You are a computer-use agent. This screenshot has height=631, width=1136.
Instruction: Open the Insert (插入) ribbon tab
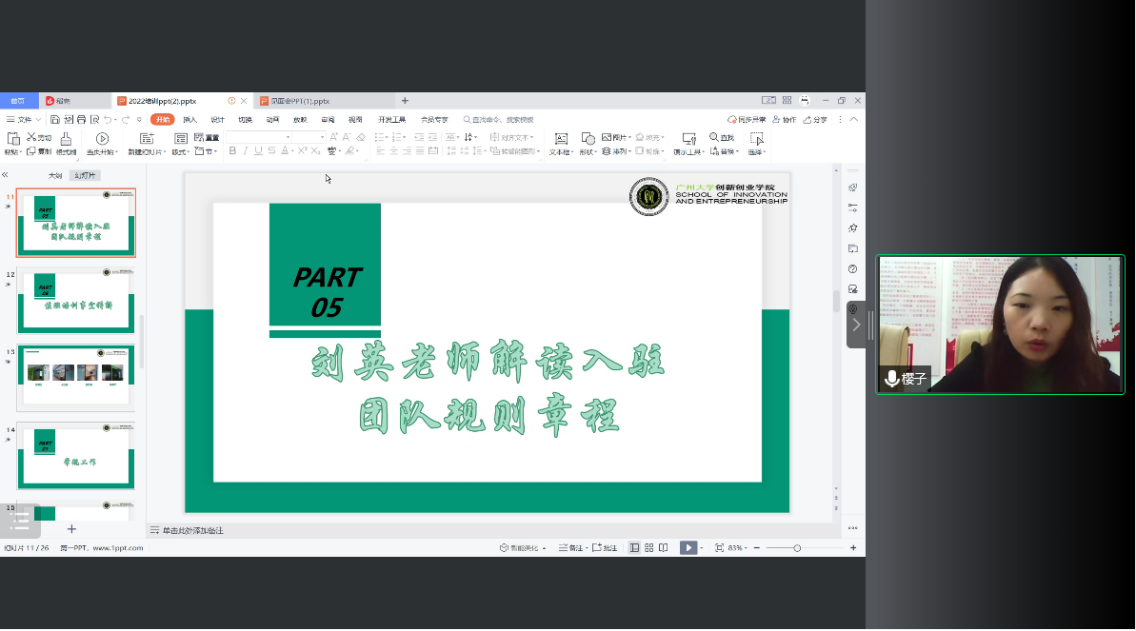coord(190,120)
